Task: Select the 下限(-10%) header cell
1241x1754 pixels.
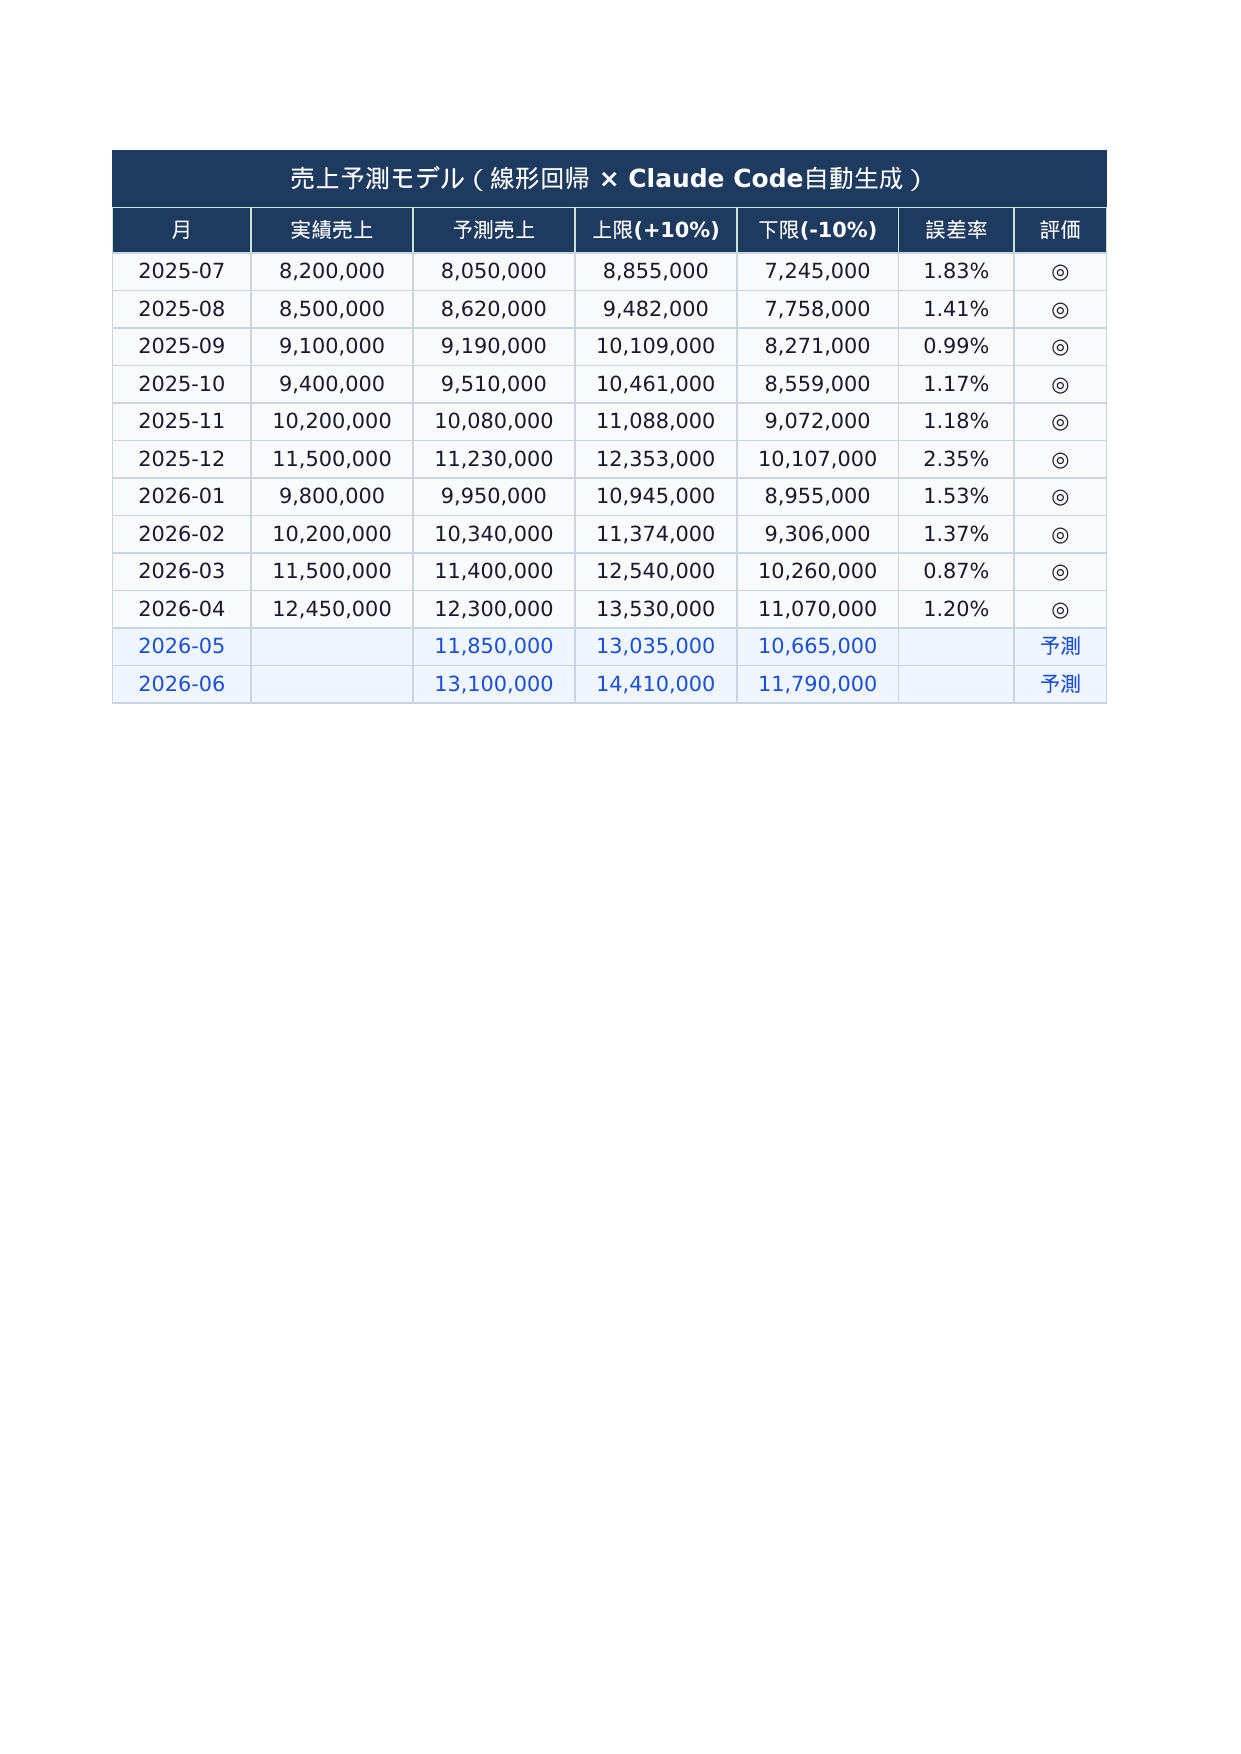Action: point(817,230)
